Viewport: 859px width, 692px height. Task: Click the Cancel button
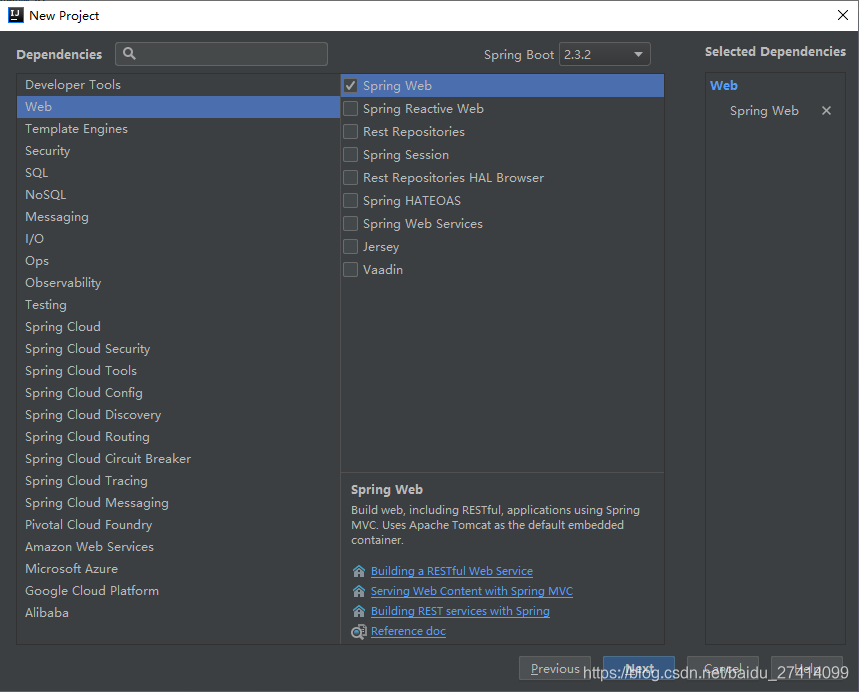click(723, 668)
